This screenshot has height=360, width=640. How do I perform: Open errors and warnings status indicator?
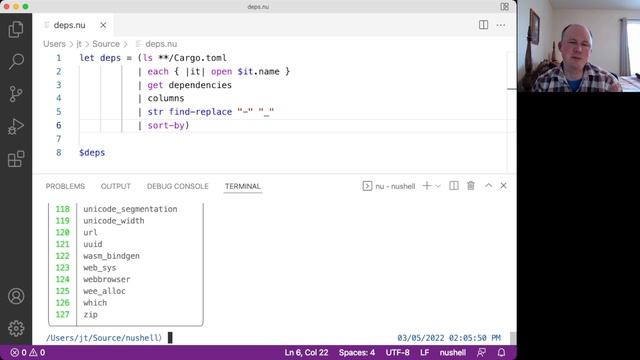tap(27, 352)
